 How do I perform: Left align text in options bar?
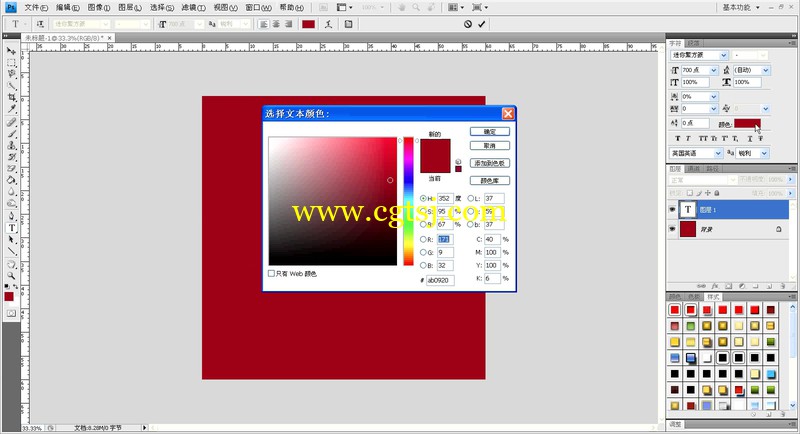263,24
